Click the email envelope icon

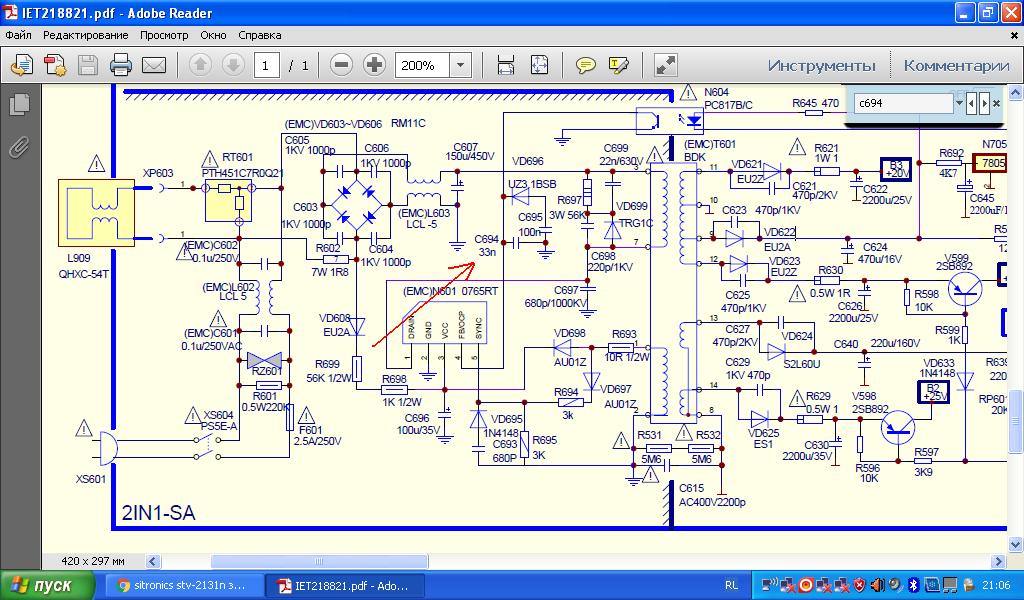[153, 66]
